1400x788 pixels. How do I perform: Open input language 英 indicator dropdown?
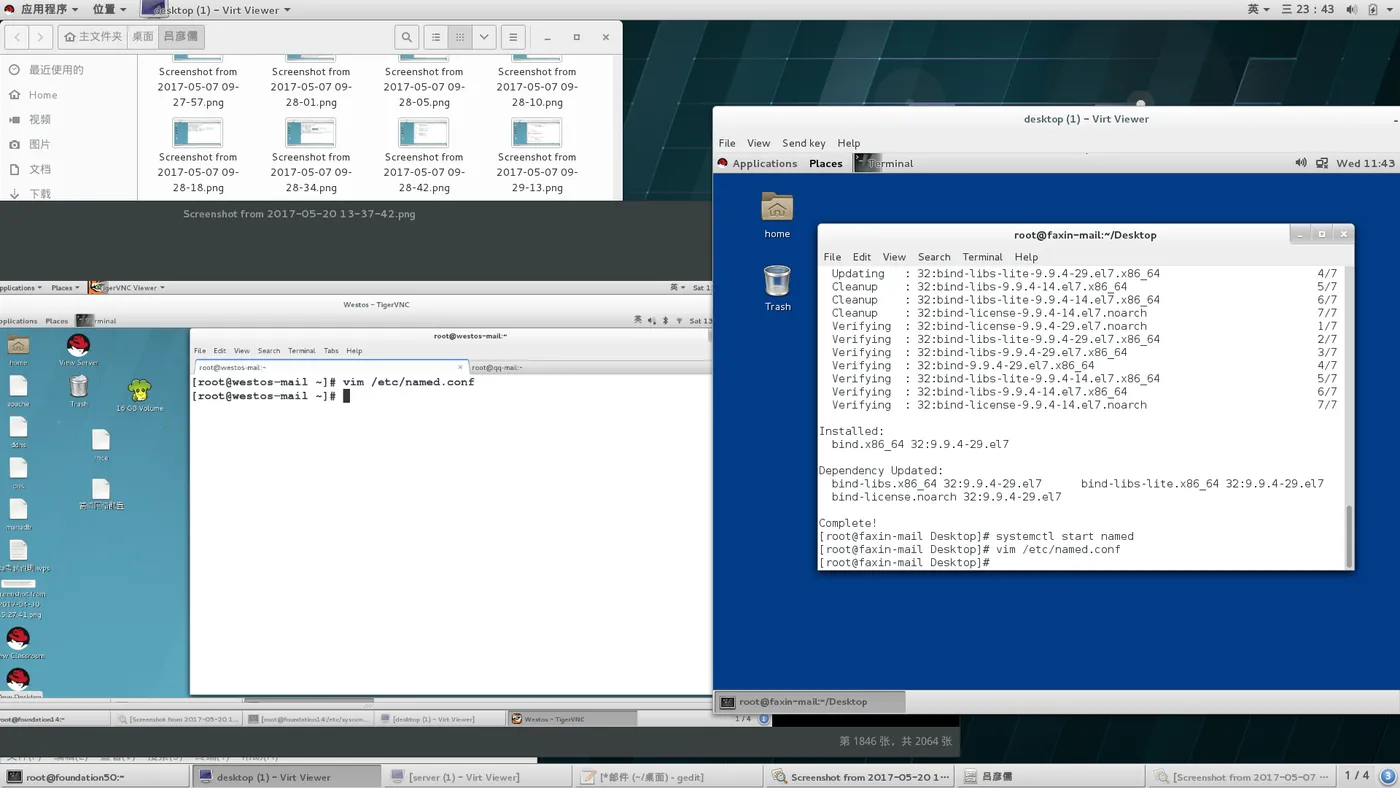tap(1258, 9)
